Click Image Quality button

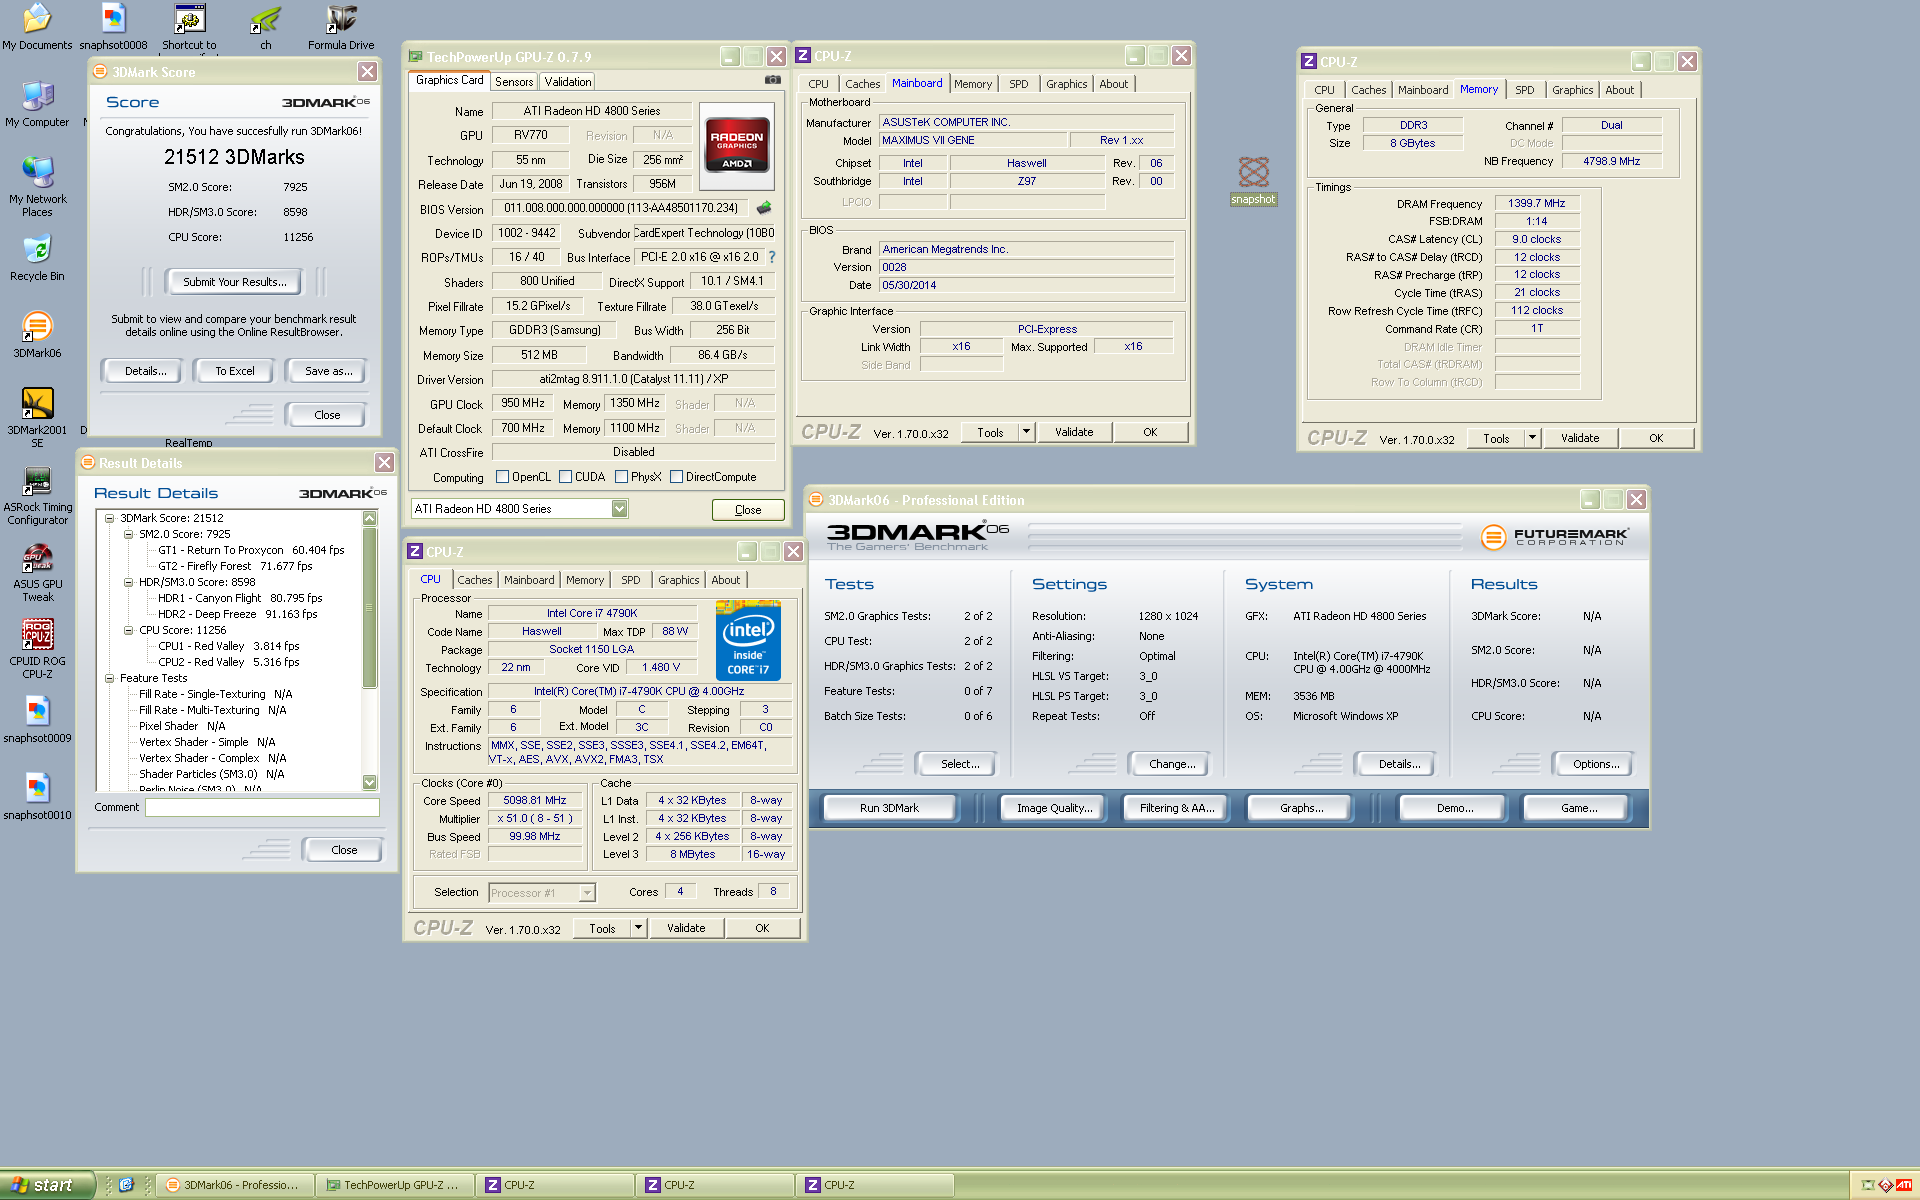1054,808
